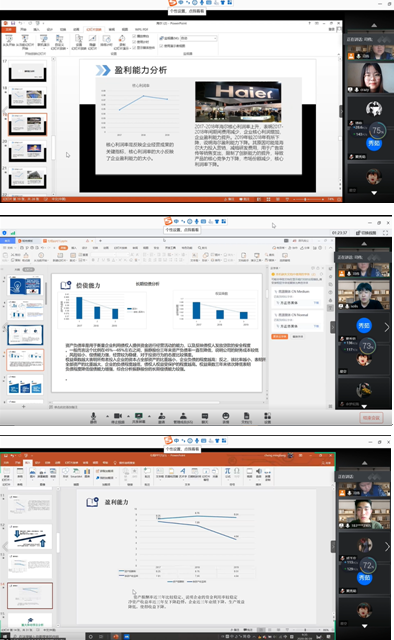Expand the arrow next to the share screen button
The width and height of the screenshot is (394, 640).
[x=149, y=416]
